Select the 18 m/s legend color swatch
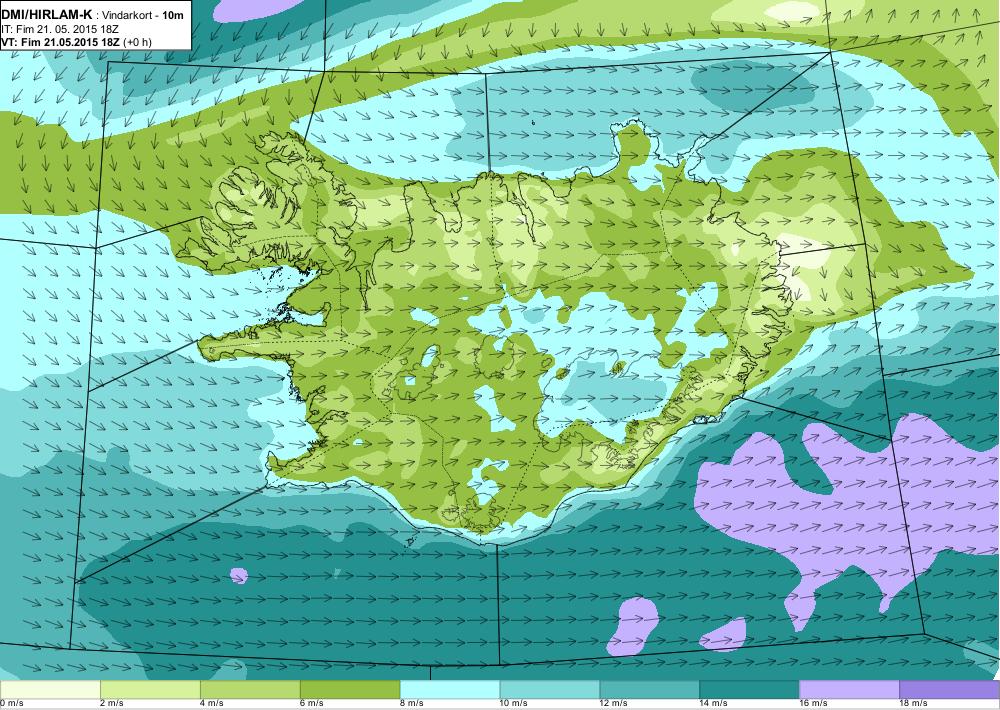This screenshot has height=710, width=1000. tap(950, 690)
